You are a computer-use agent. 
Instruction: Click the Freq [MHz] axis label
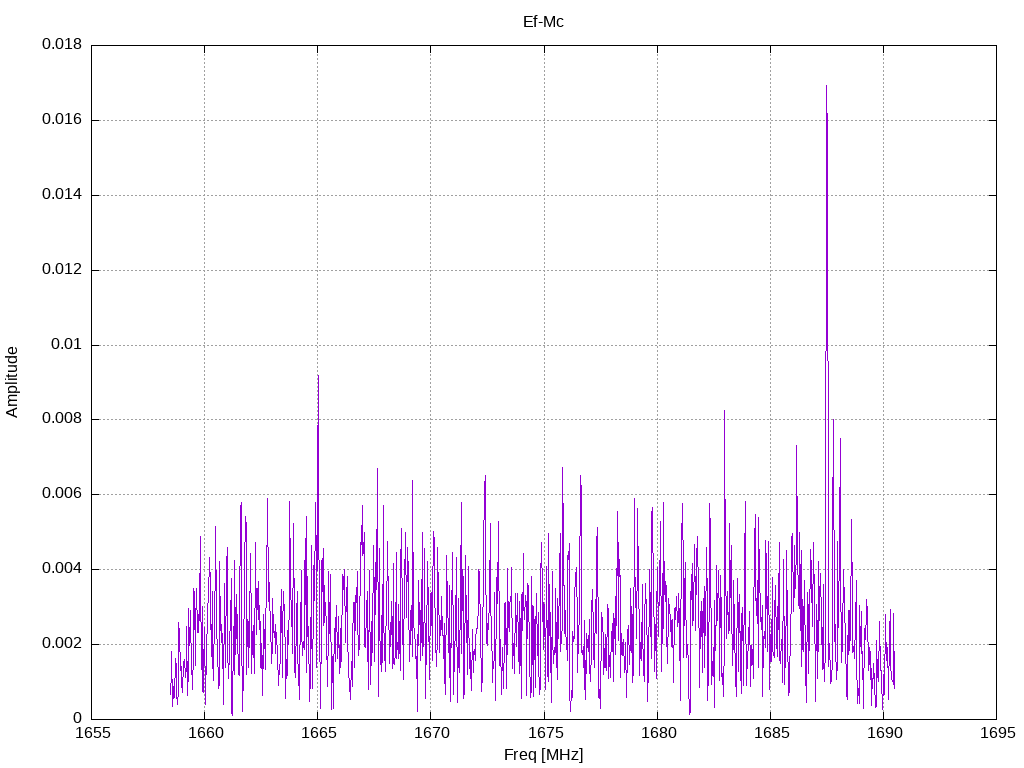pyautogui.click(x=543, y=754)
